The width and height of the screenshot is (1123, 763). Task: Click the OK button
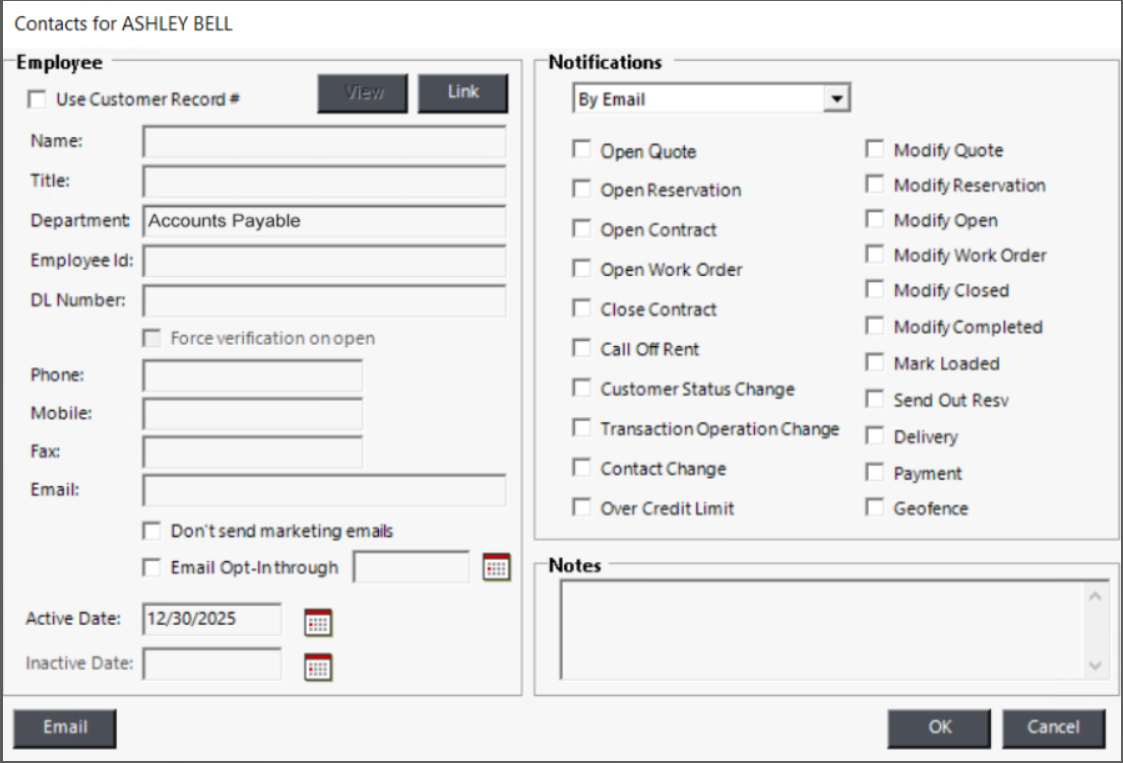tap(939, 728)
